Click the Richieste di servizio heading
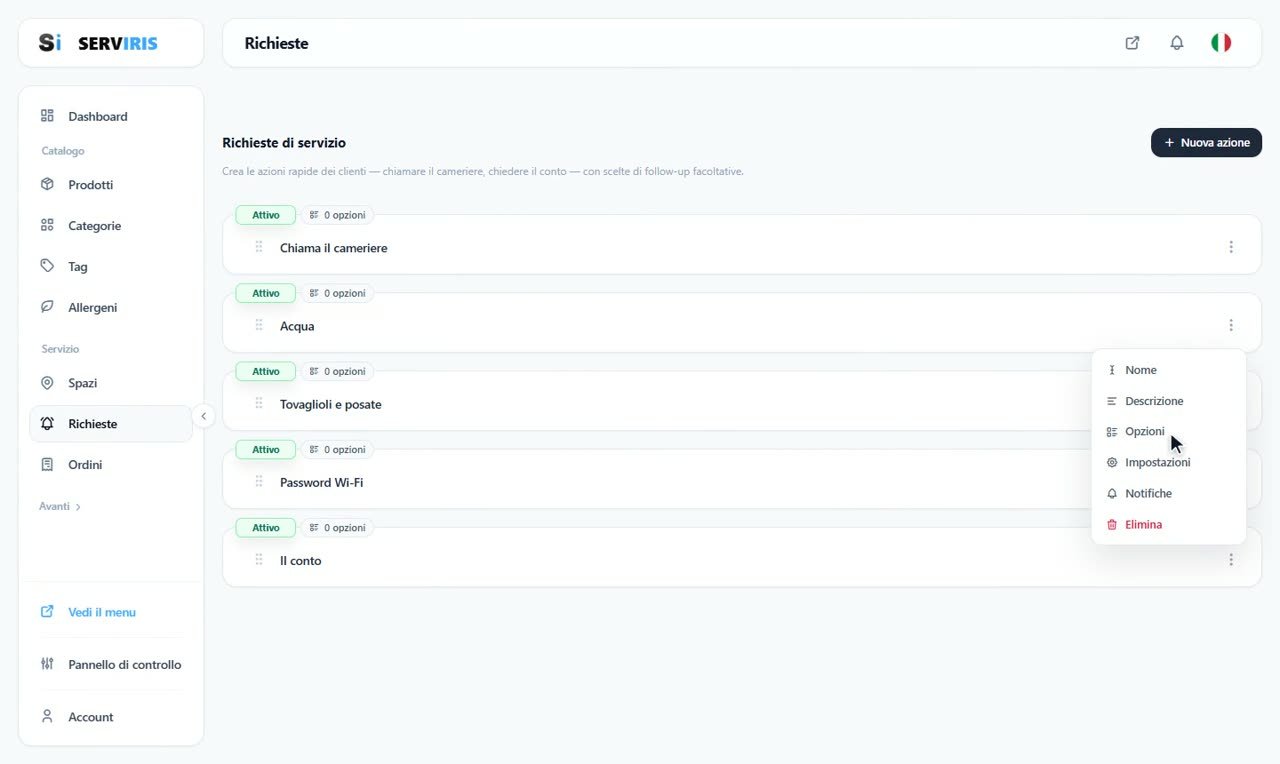The image size is (1280, 764). (284, 143)
